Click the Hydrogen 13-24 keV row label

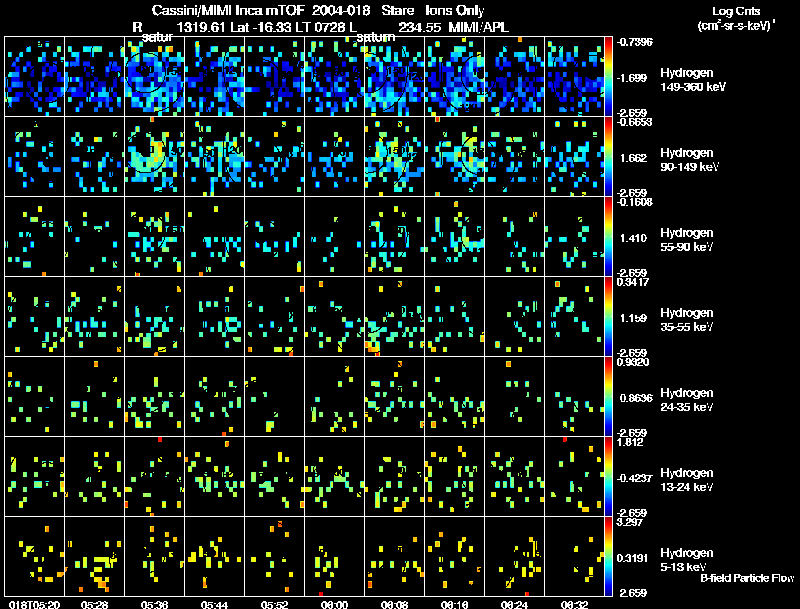(x=686, y=480)
